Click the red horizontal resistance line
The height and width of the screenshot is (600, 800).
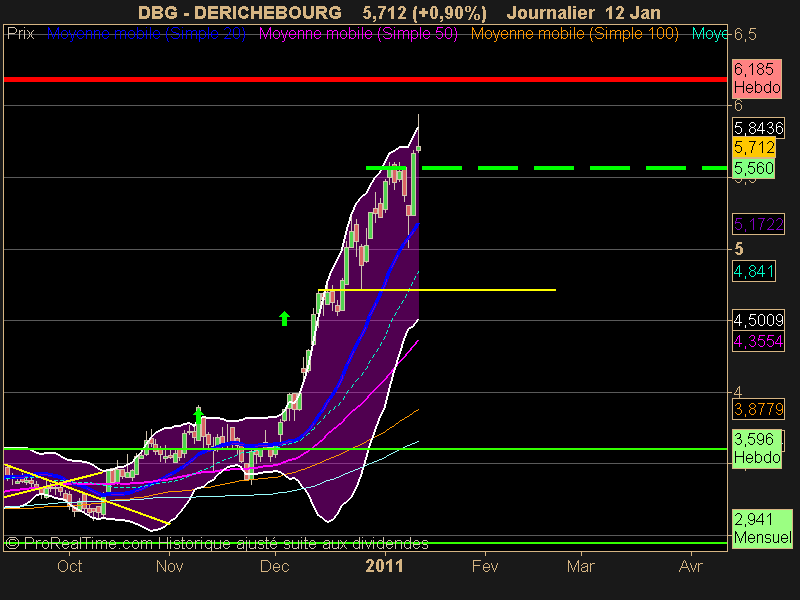coord(365,80)
